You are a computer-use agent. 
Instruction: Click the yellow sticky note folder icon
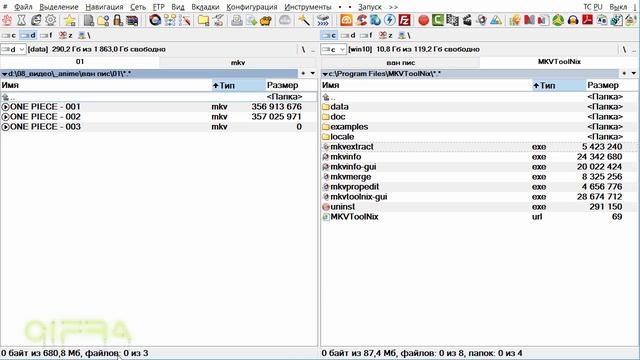[203, 20]
